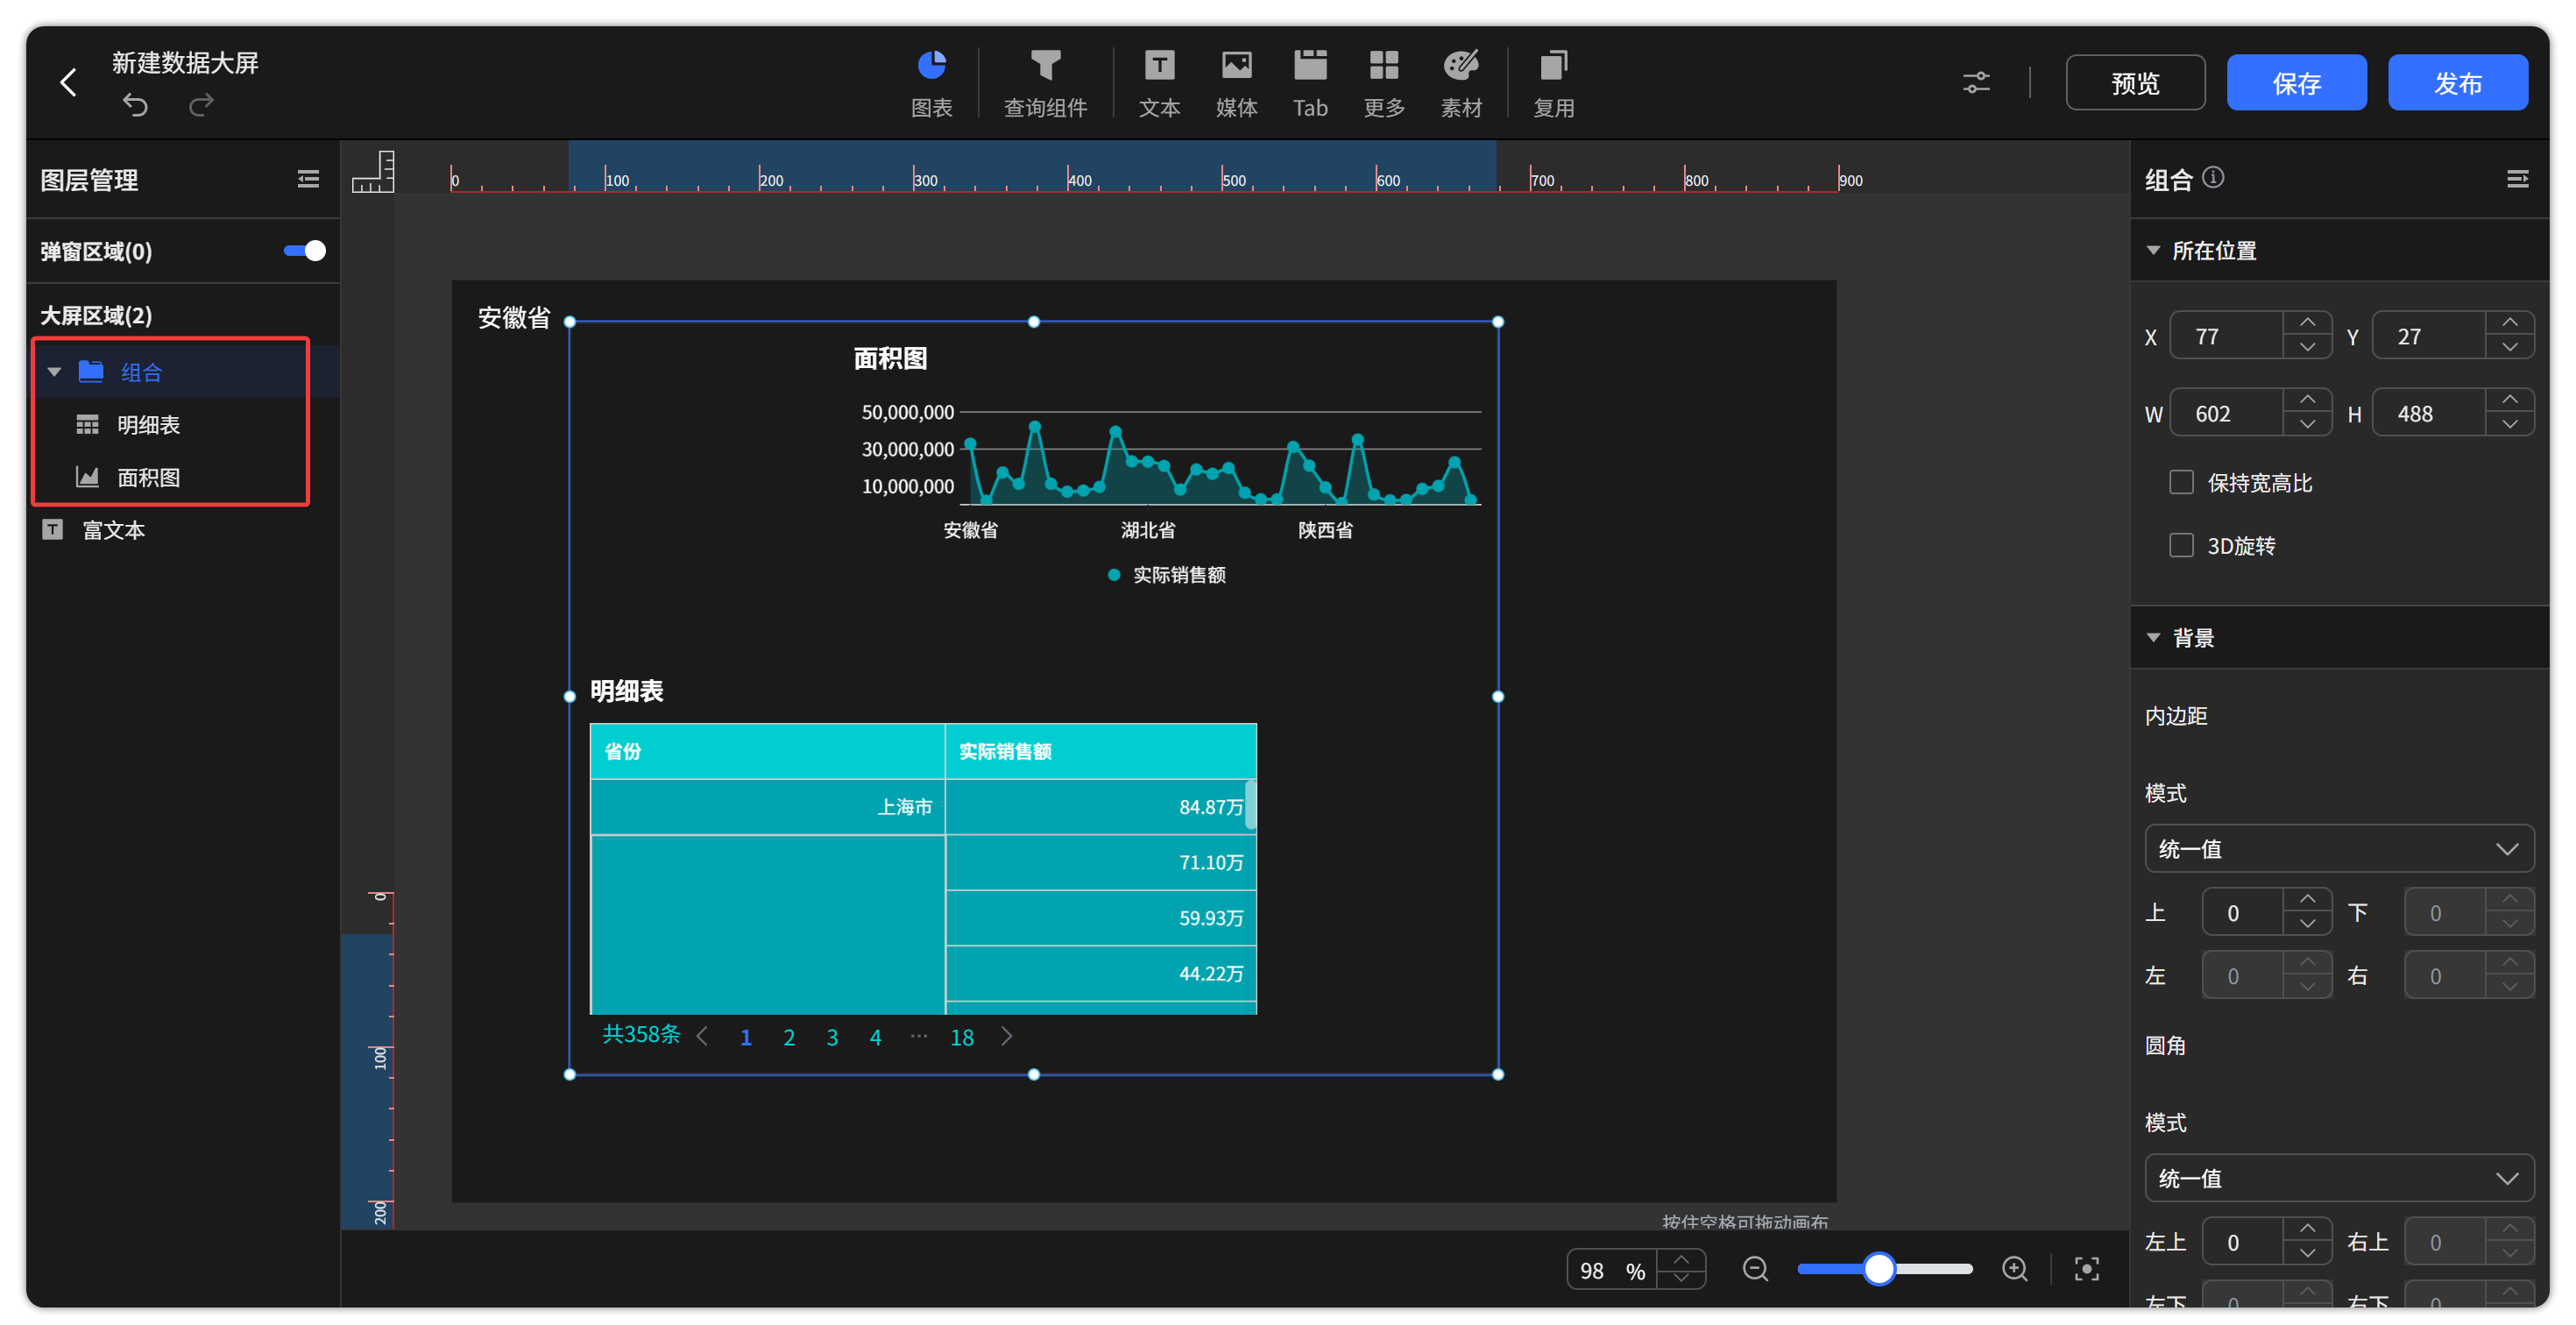Collapse the 所在位置 section
The width and height of the screenshot is (2576, 1325).
click(x=2153, y=250)
